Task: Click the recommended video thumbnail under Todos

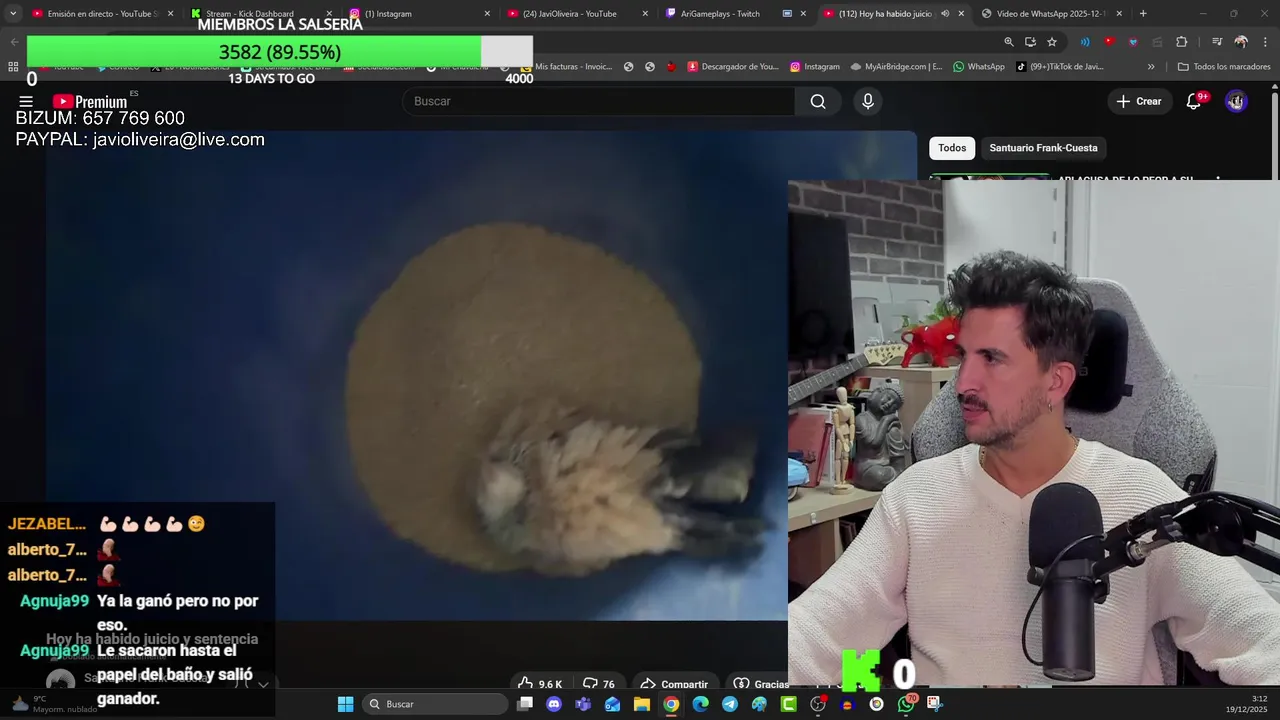Action: pyautogui.click(x=990, y=178)
